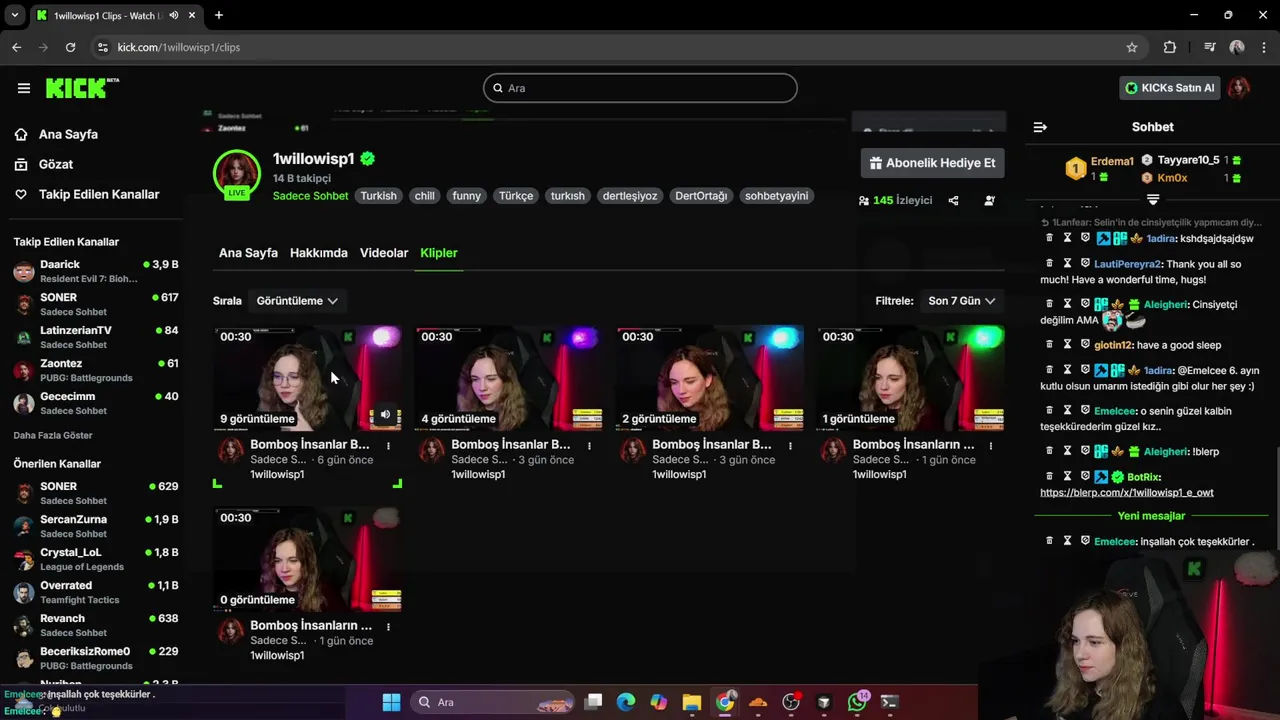Click Abonelik Hediye Et button
The image size is (1280, 720).
[x=933, y=163]
